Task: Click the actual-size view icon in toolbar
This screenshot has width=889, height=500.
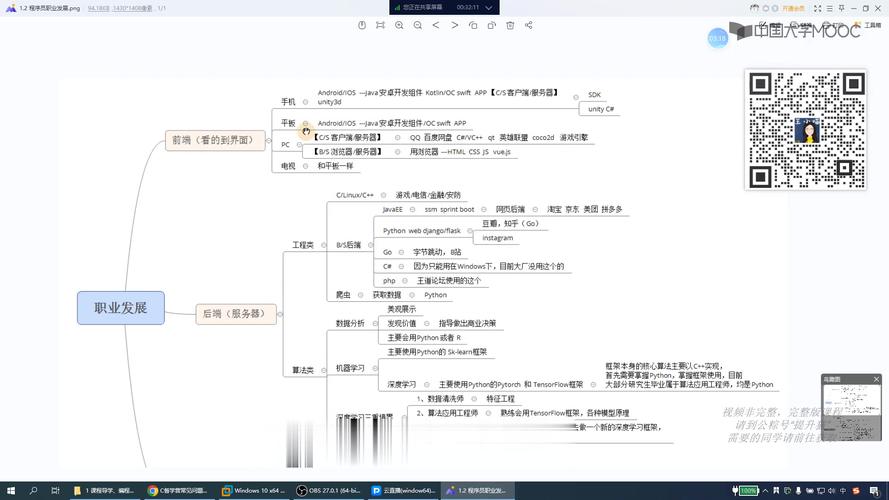Action: [x=362, y=25]
